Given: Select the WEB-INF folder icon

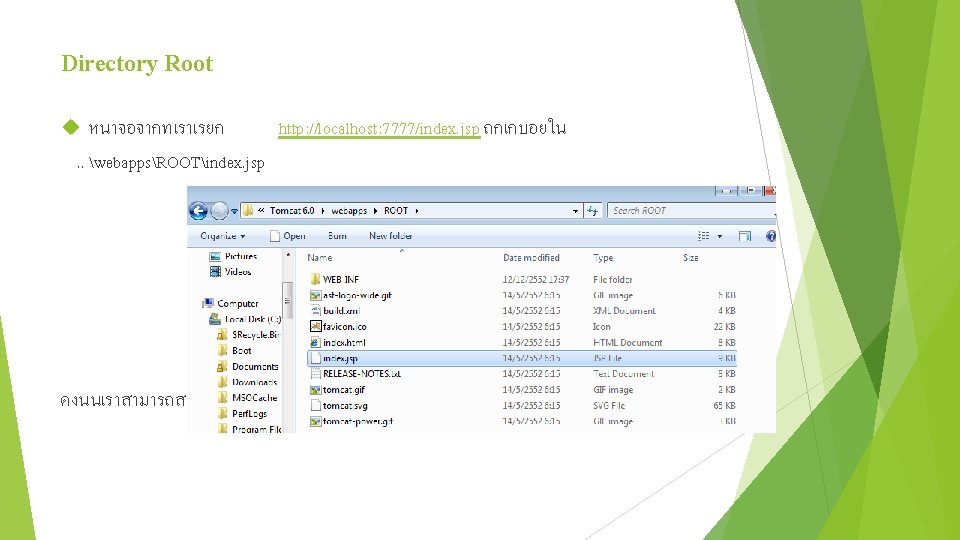Looking at the screenshot, I should (315, 279).
